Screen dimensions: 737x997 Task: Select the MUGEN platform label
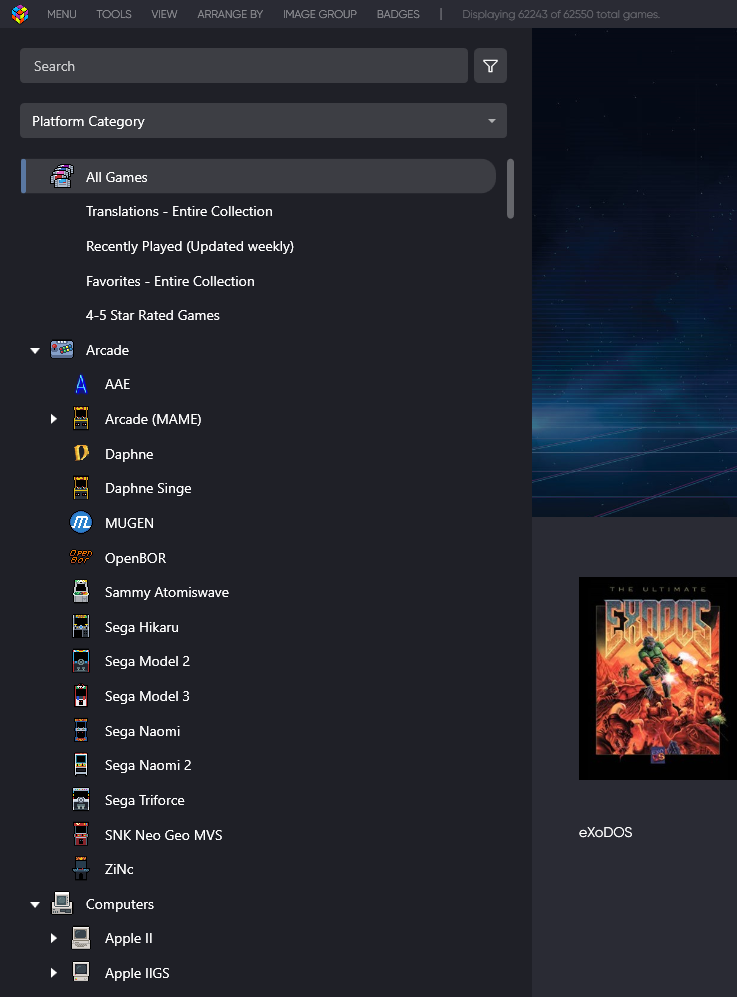(129, 523)
